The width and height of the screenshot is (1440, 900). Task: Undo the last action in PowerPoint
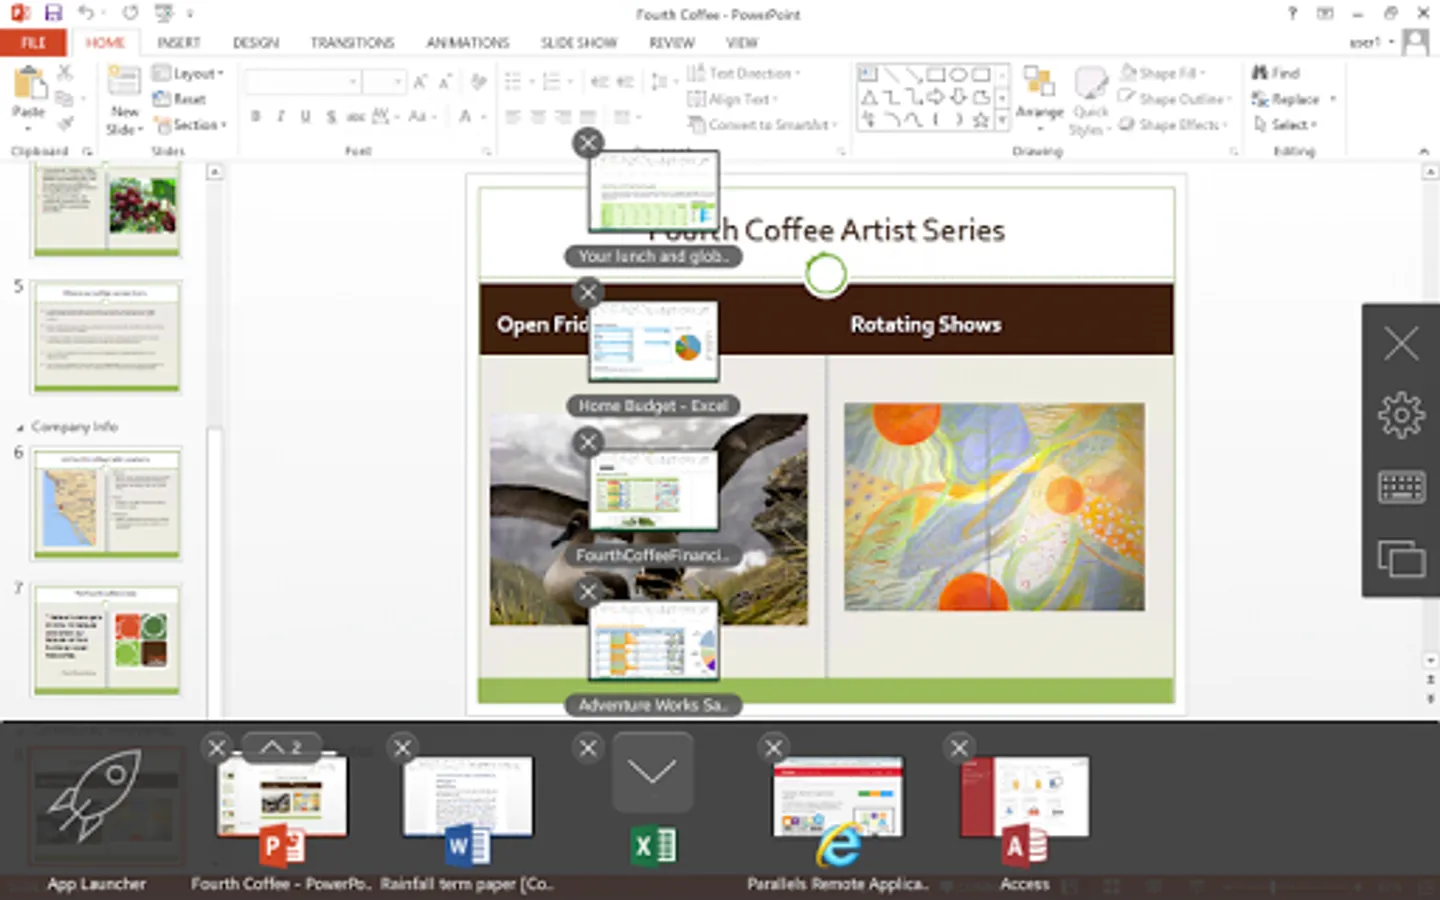(x=86, y=13)
